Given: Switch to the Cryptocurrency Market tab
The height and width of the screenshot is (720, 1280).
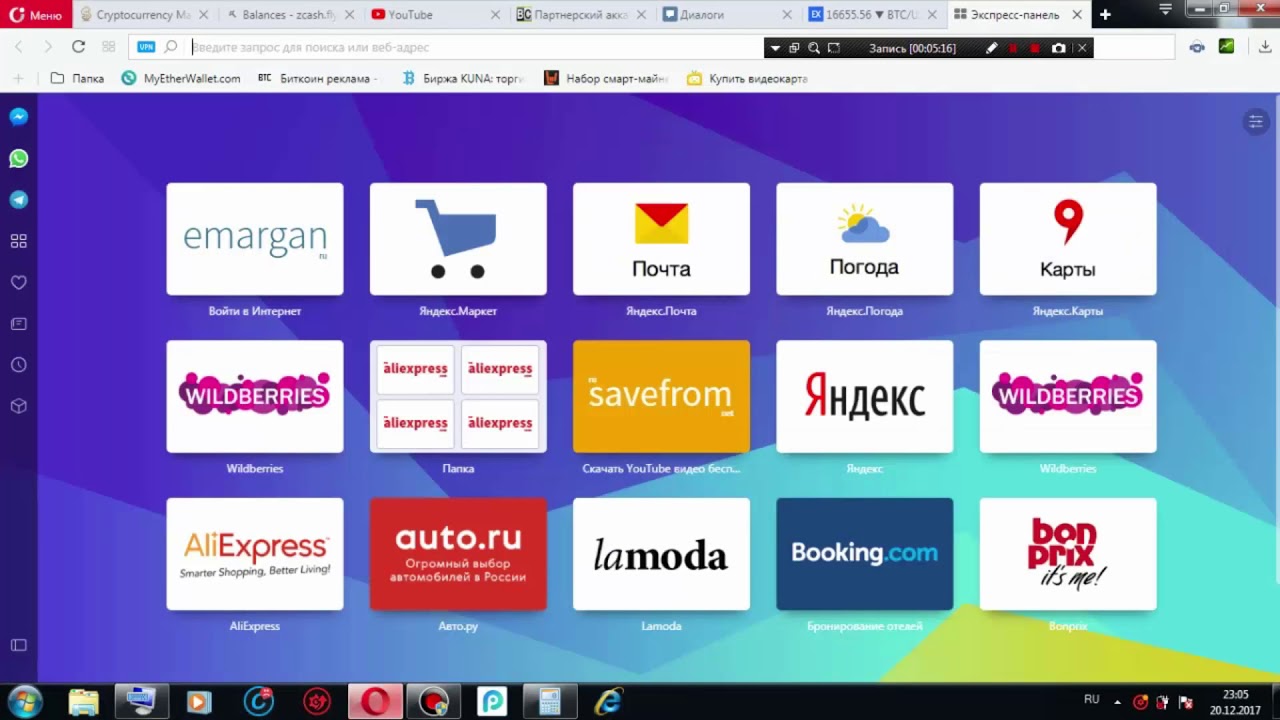Looking at the screenshot, I should [x=143, y=15].
